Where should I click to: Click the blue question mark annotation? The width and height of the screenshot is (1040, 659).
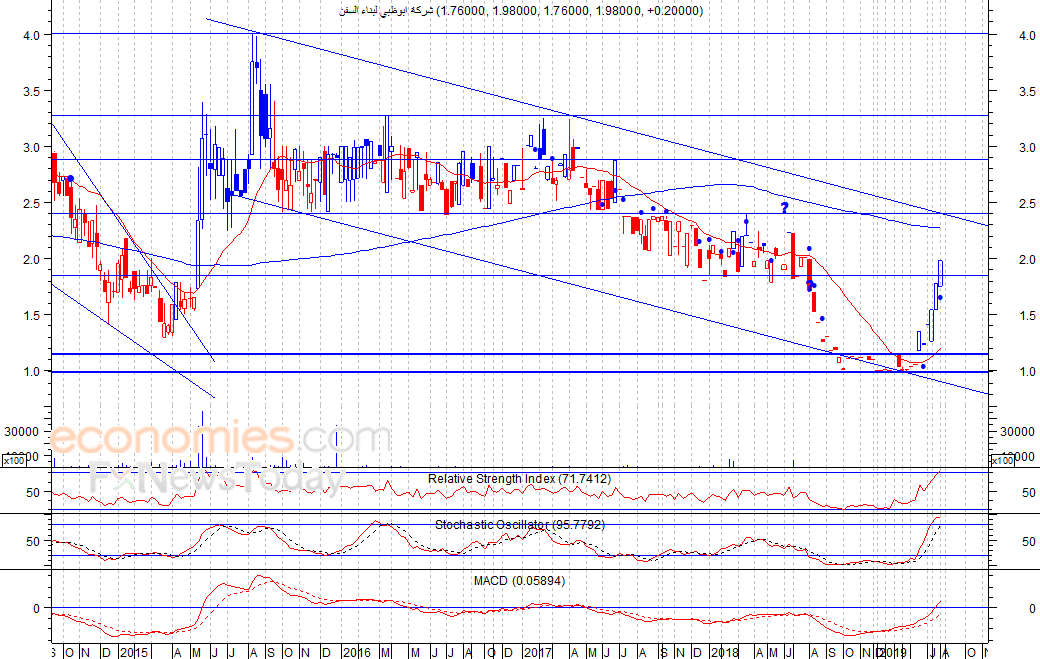point(785,208)
